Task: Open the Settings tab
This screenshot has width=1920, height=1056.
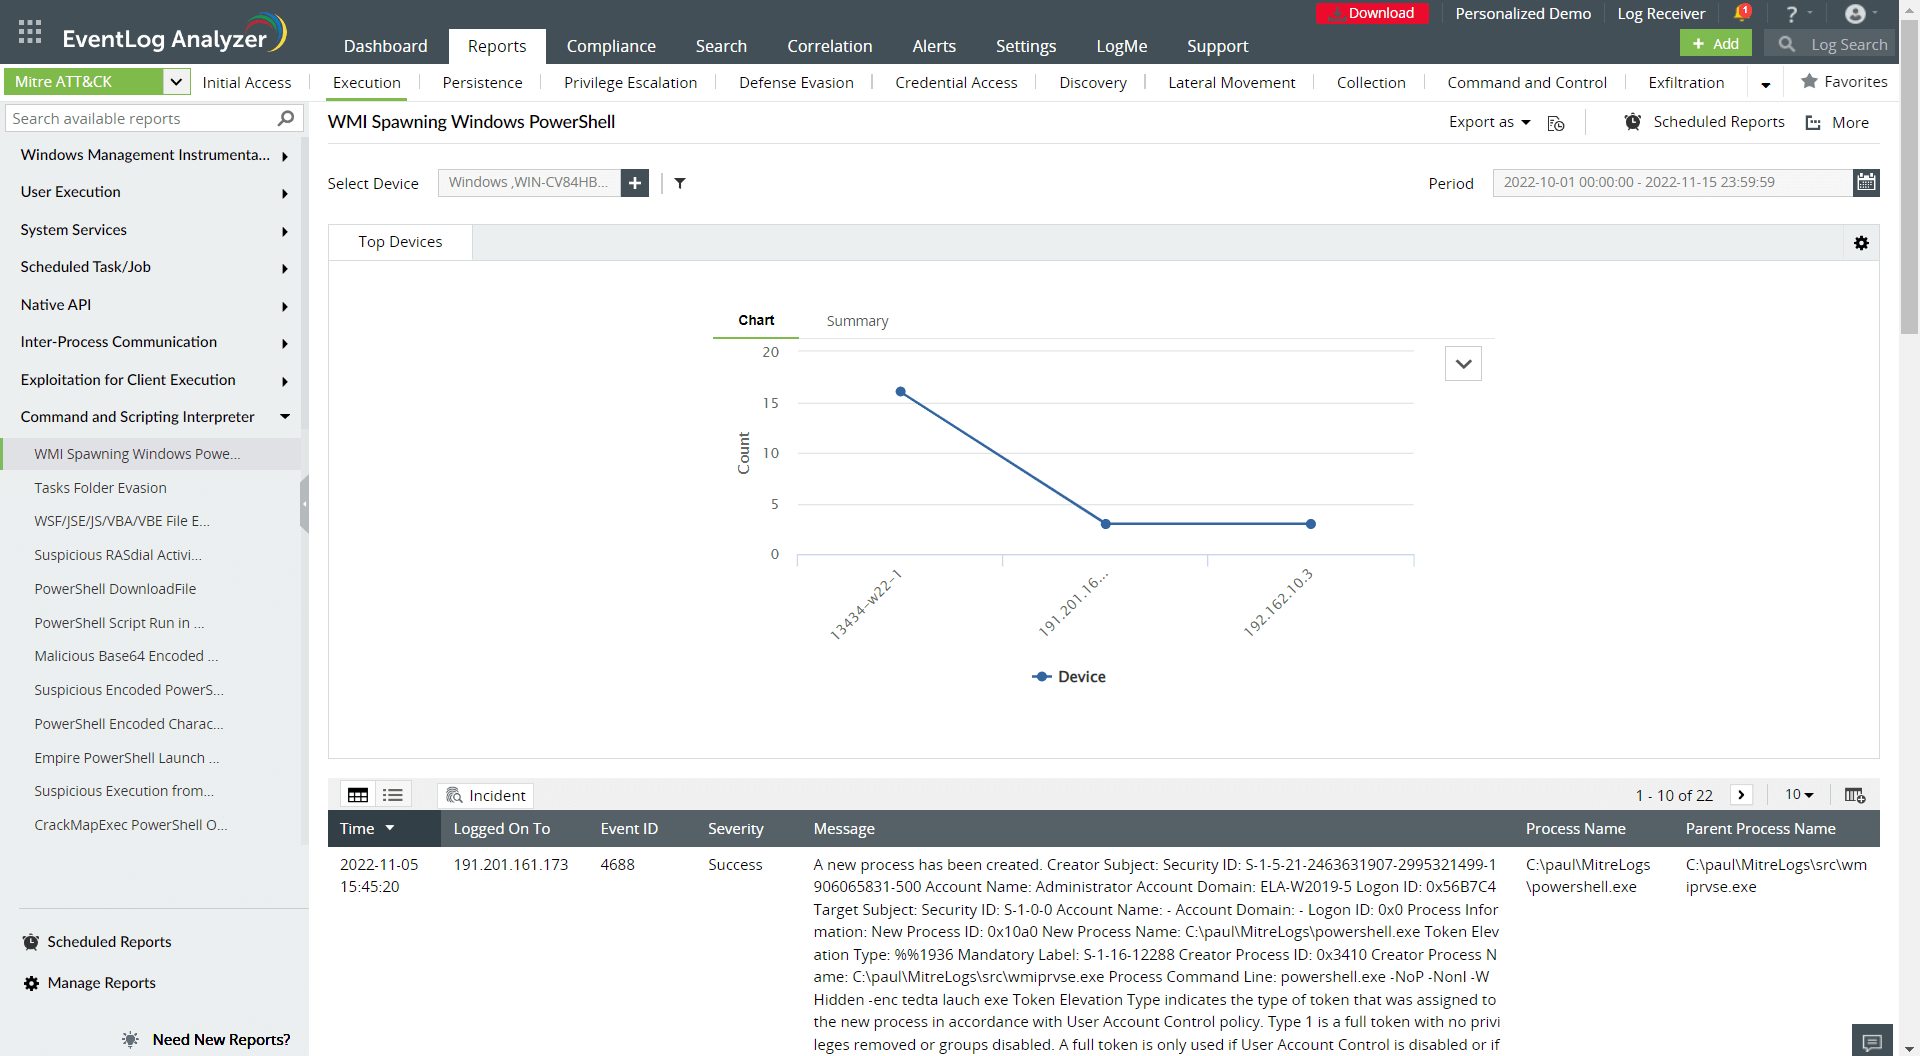Action: (x=1026, y=46)
